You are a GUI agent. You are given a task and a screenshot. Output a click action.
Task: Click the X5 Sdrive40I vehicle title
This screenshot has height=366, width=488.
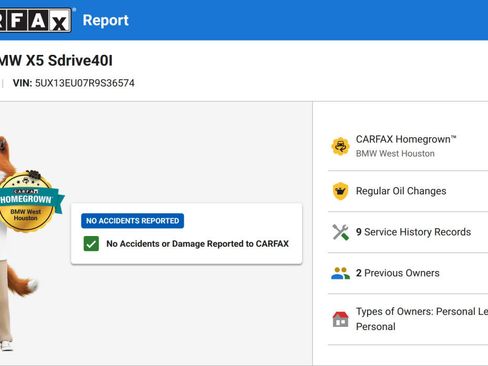click(x=56, y=61)
